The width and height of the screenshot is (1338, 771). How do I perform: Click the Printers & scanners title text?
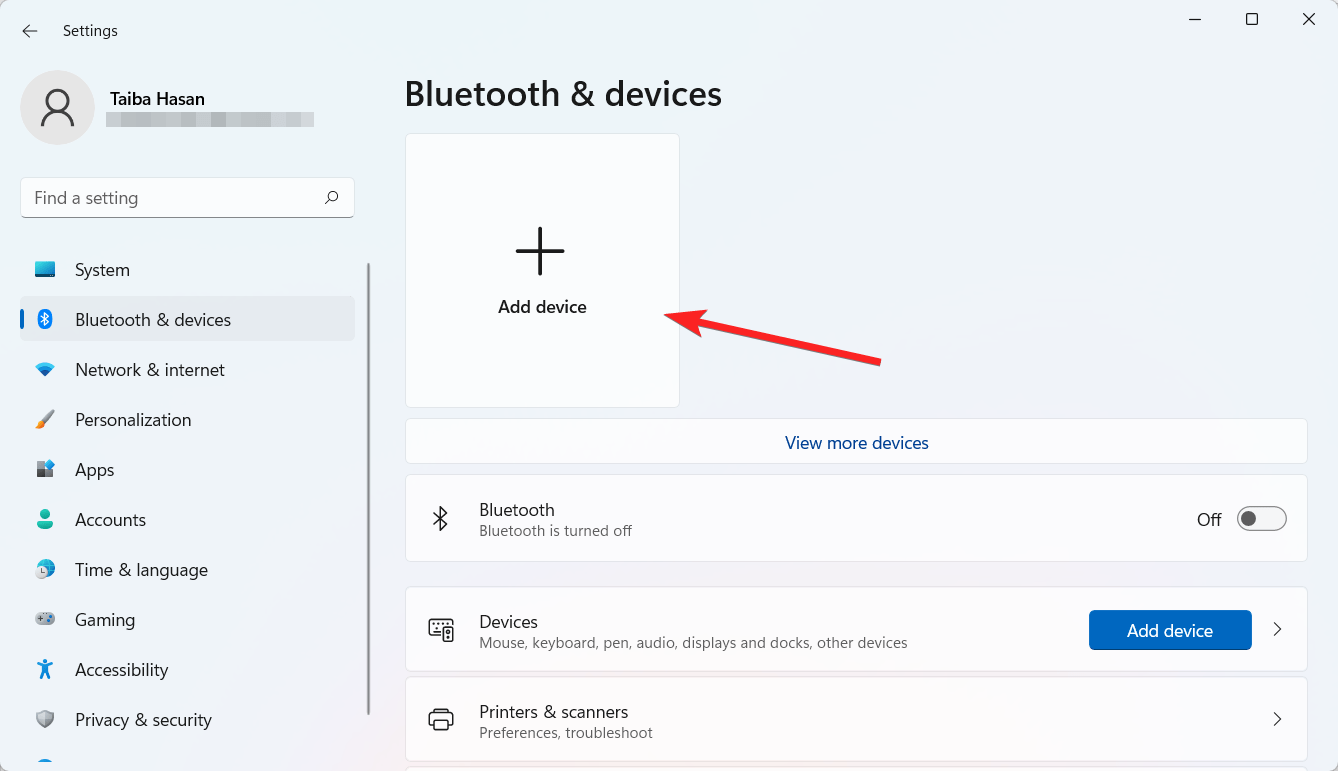[x=554, y=712]
